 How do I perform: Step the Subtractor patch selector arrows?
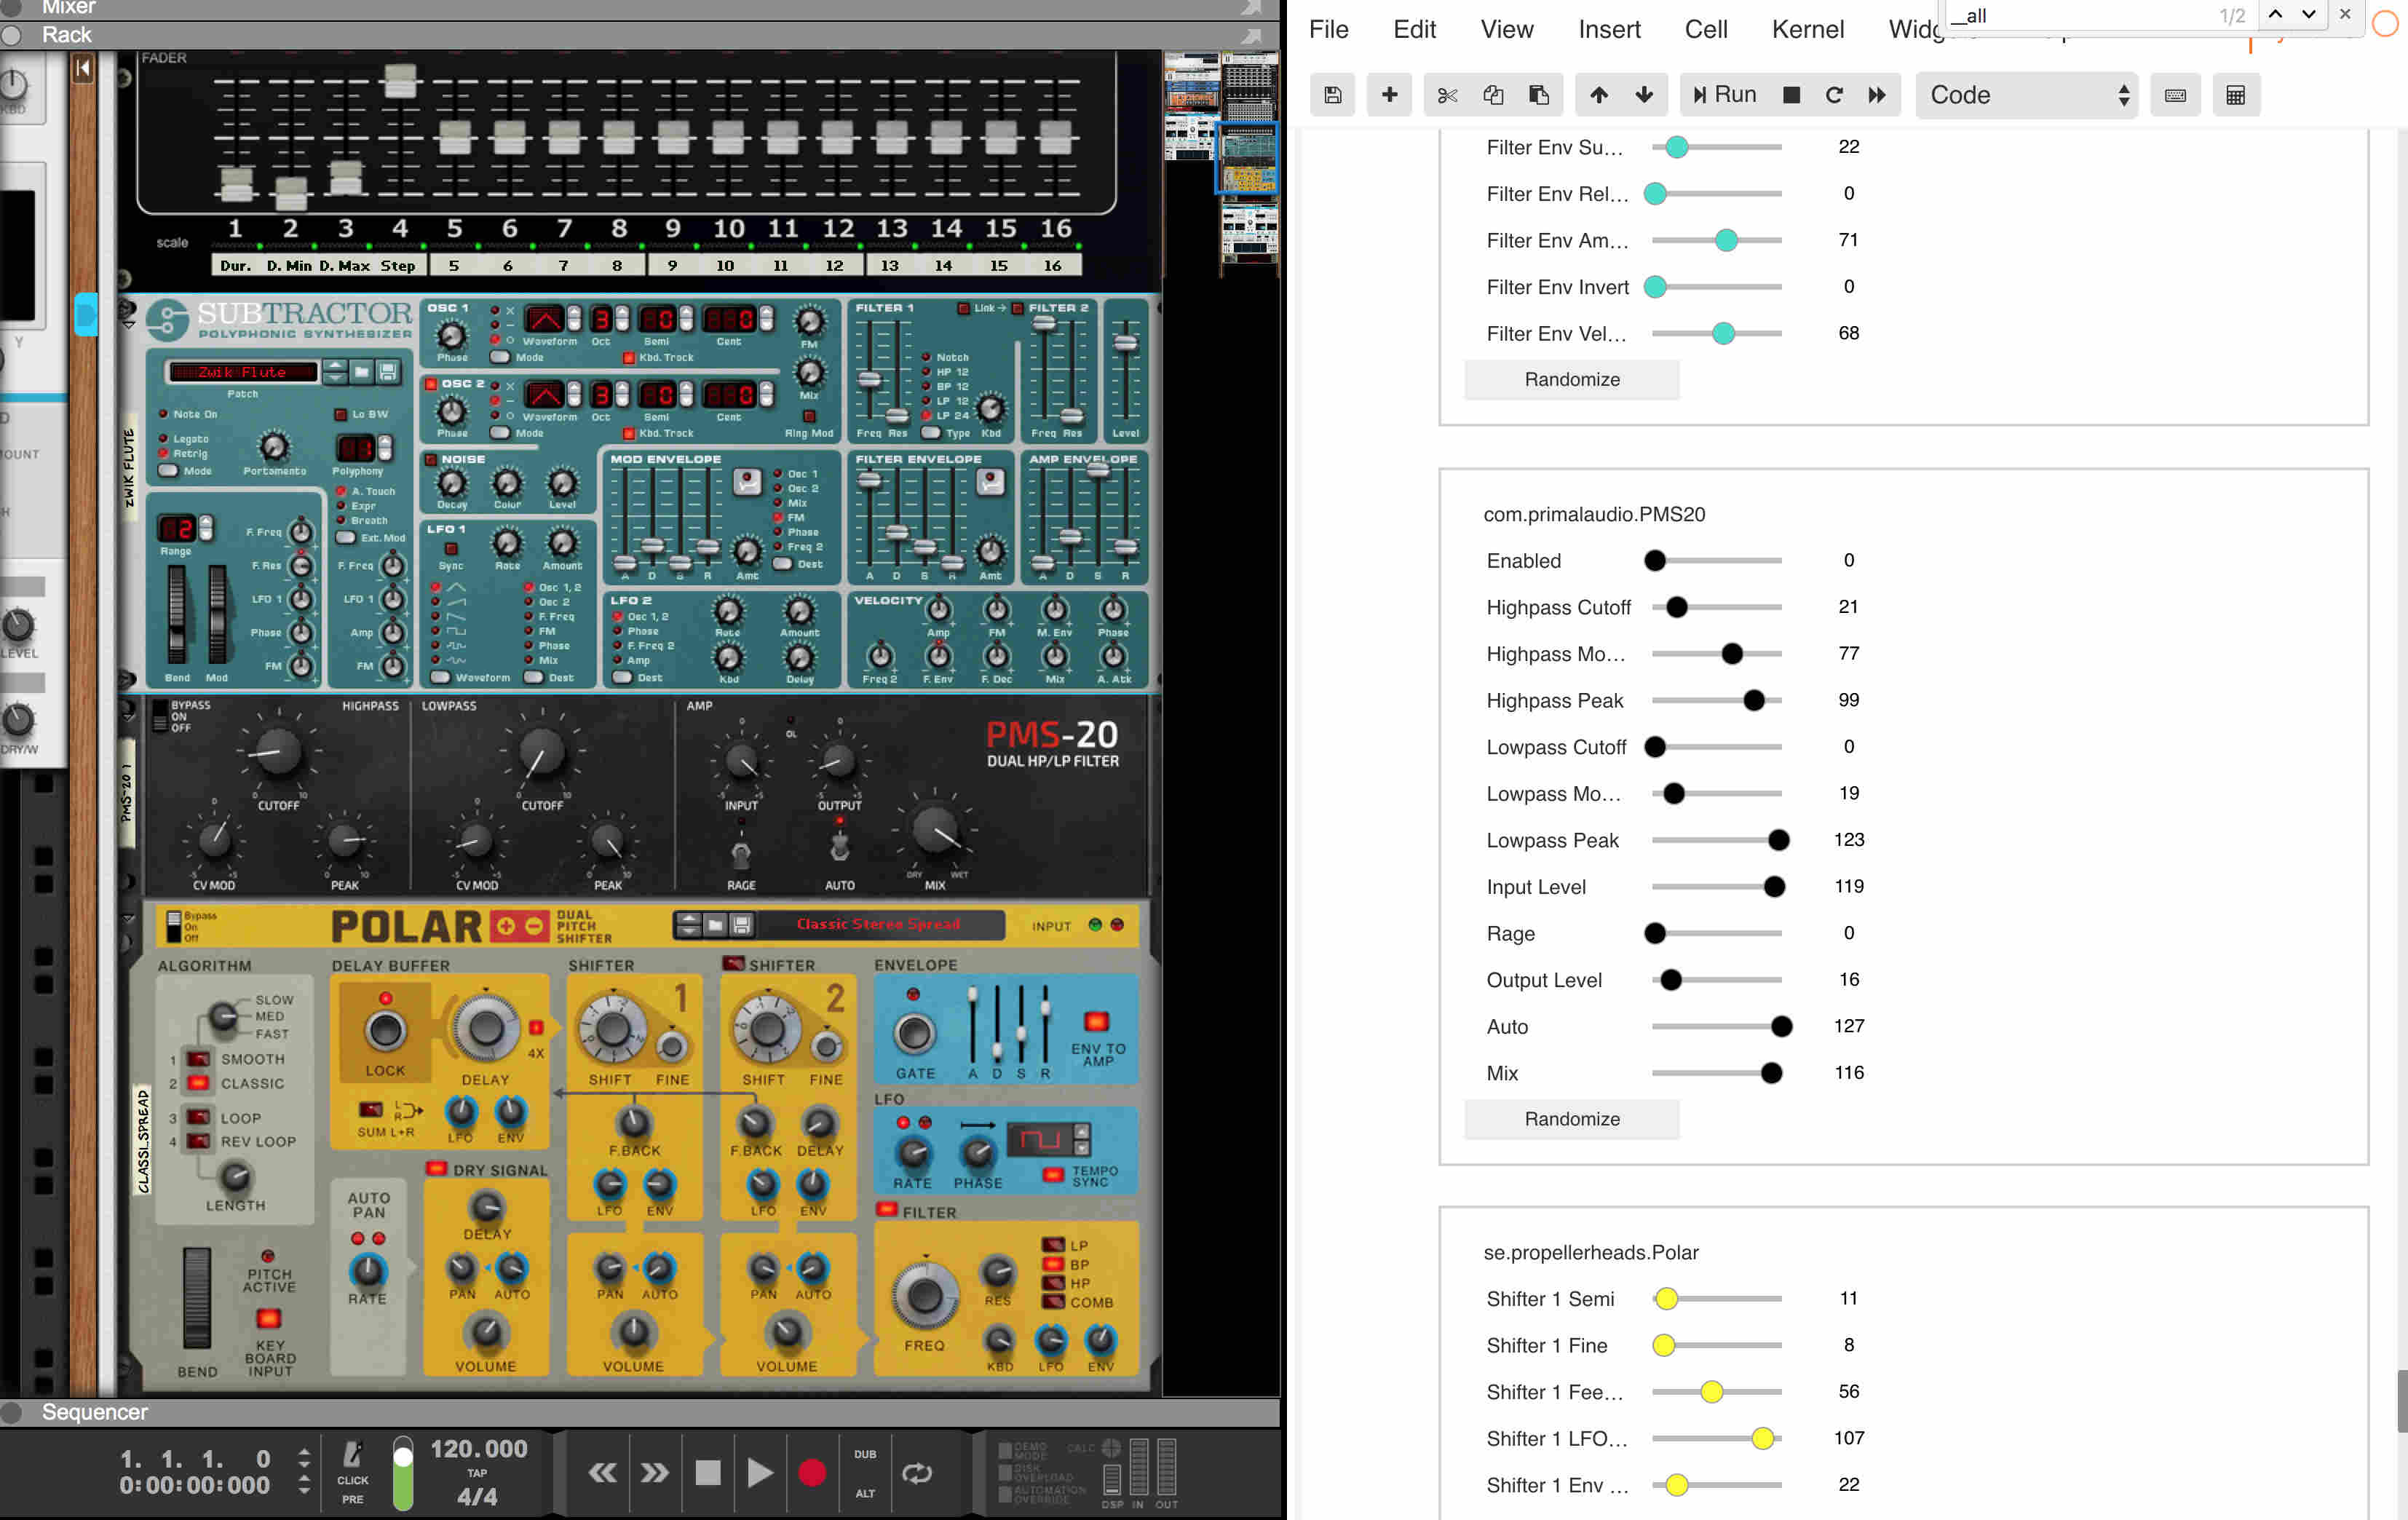coord(335,372)
